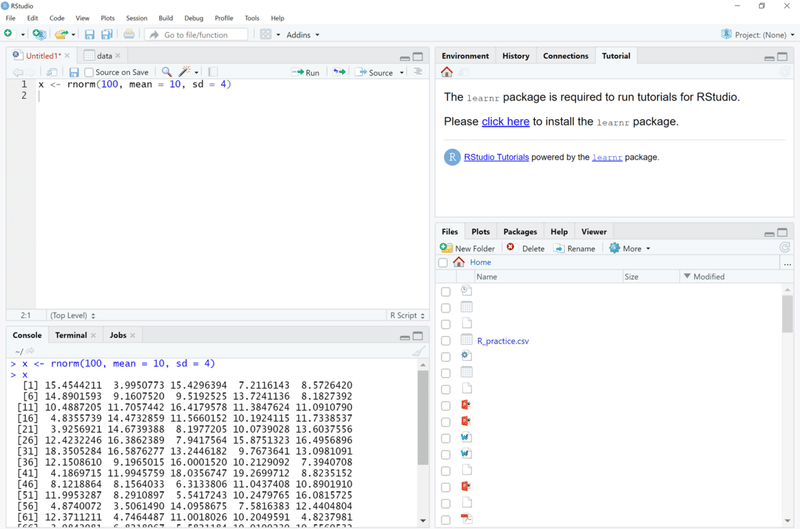Switch to the Environment tab

pyautogui.click(x=465, y=56)
